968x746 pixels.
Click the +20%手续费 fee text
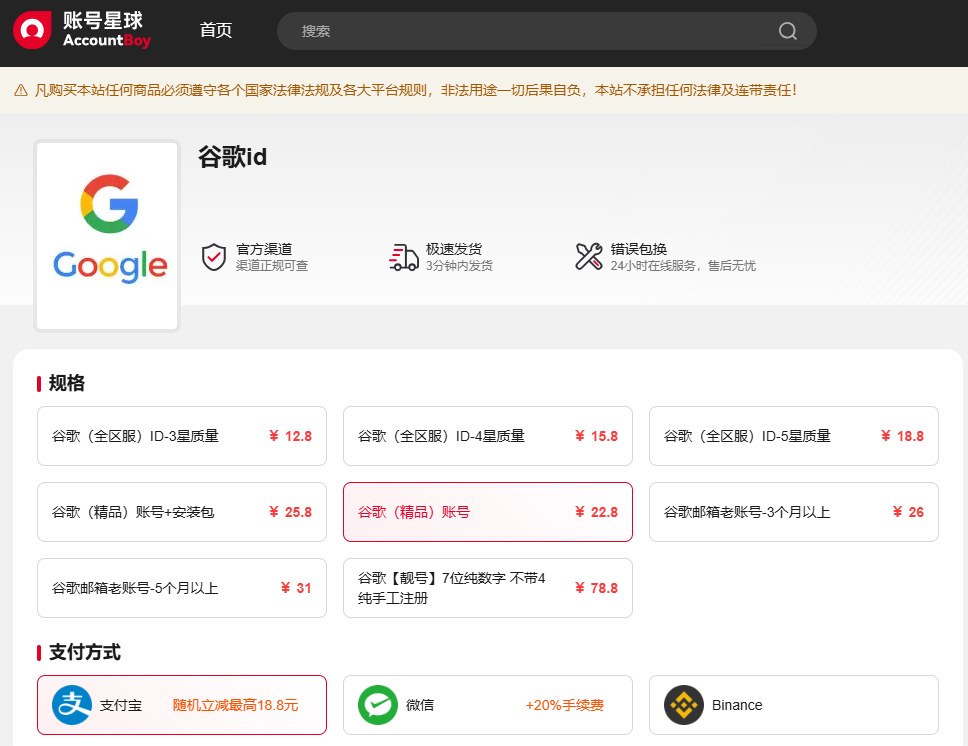click(564, 705)
